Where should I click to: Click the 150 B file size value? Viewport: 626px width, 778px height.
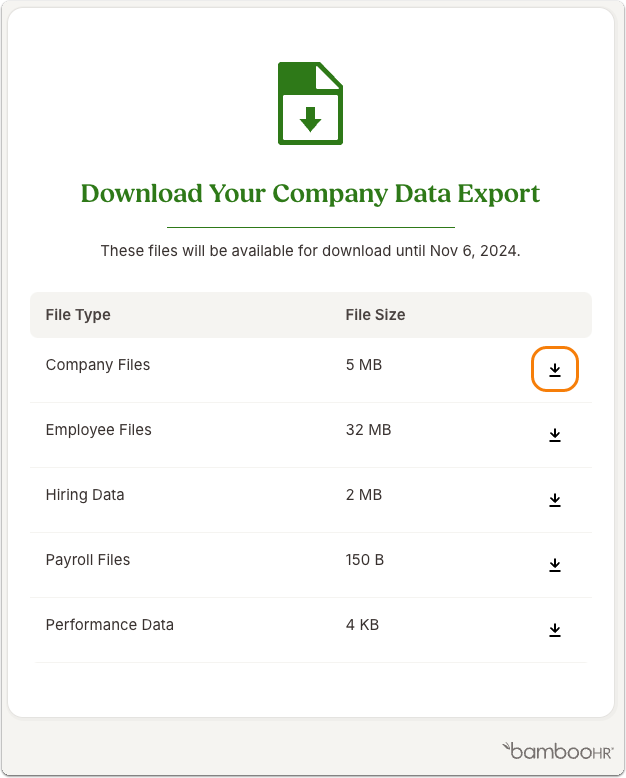365,560
